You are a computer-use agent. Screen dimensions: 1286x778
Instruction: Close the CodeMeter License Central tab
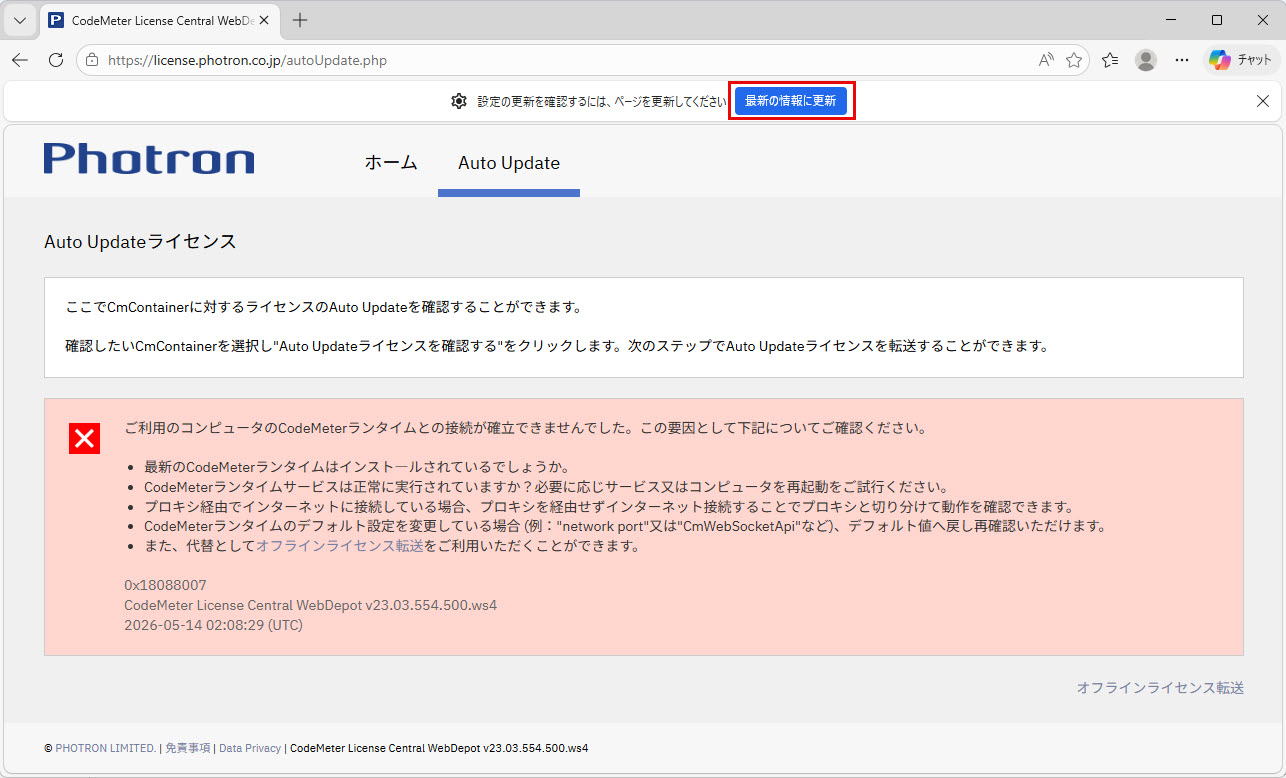265,20
